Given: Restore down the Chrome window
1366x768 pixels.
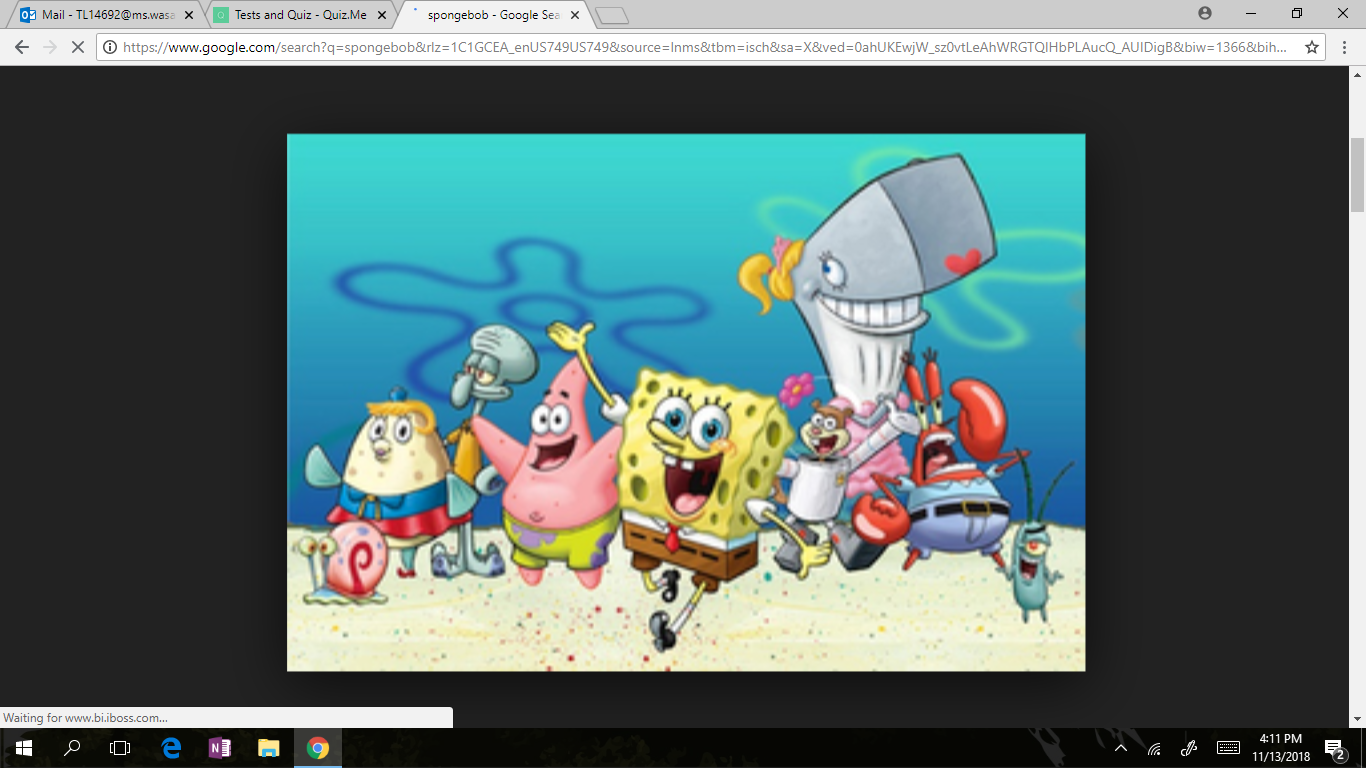Looking at the screenshot, I should coord(1297,13).
